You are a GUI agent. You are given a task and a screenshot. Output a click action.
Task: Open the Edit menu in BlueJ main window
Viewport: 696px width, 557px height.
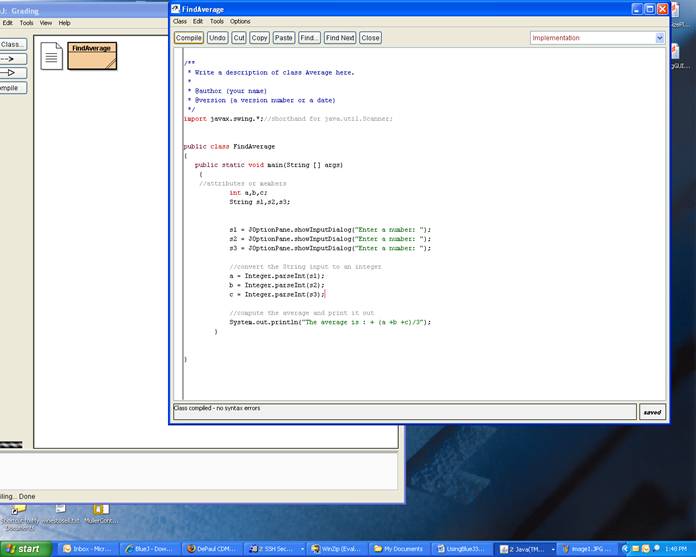8,23
